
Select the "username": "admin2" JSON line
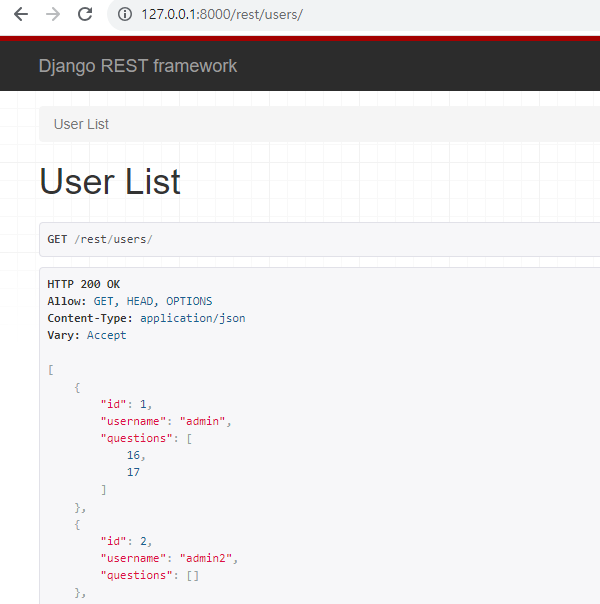pos(169,558)
